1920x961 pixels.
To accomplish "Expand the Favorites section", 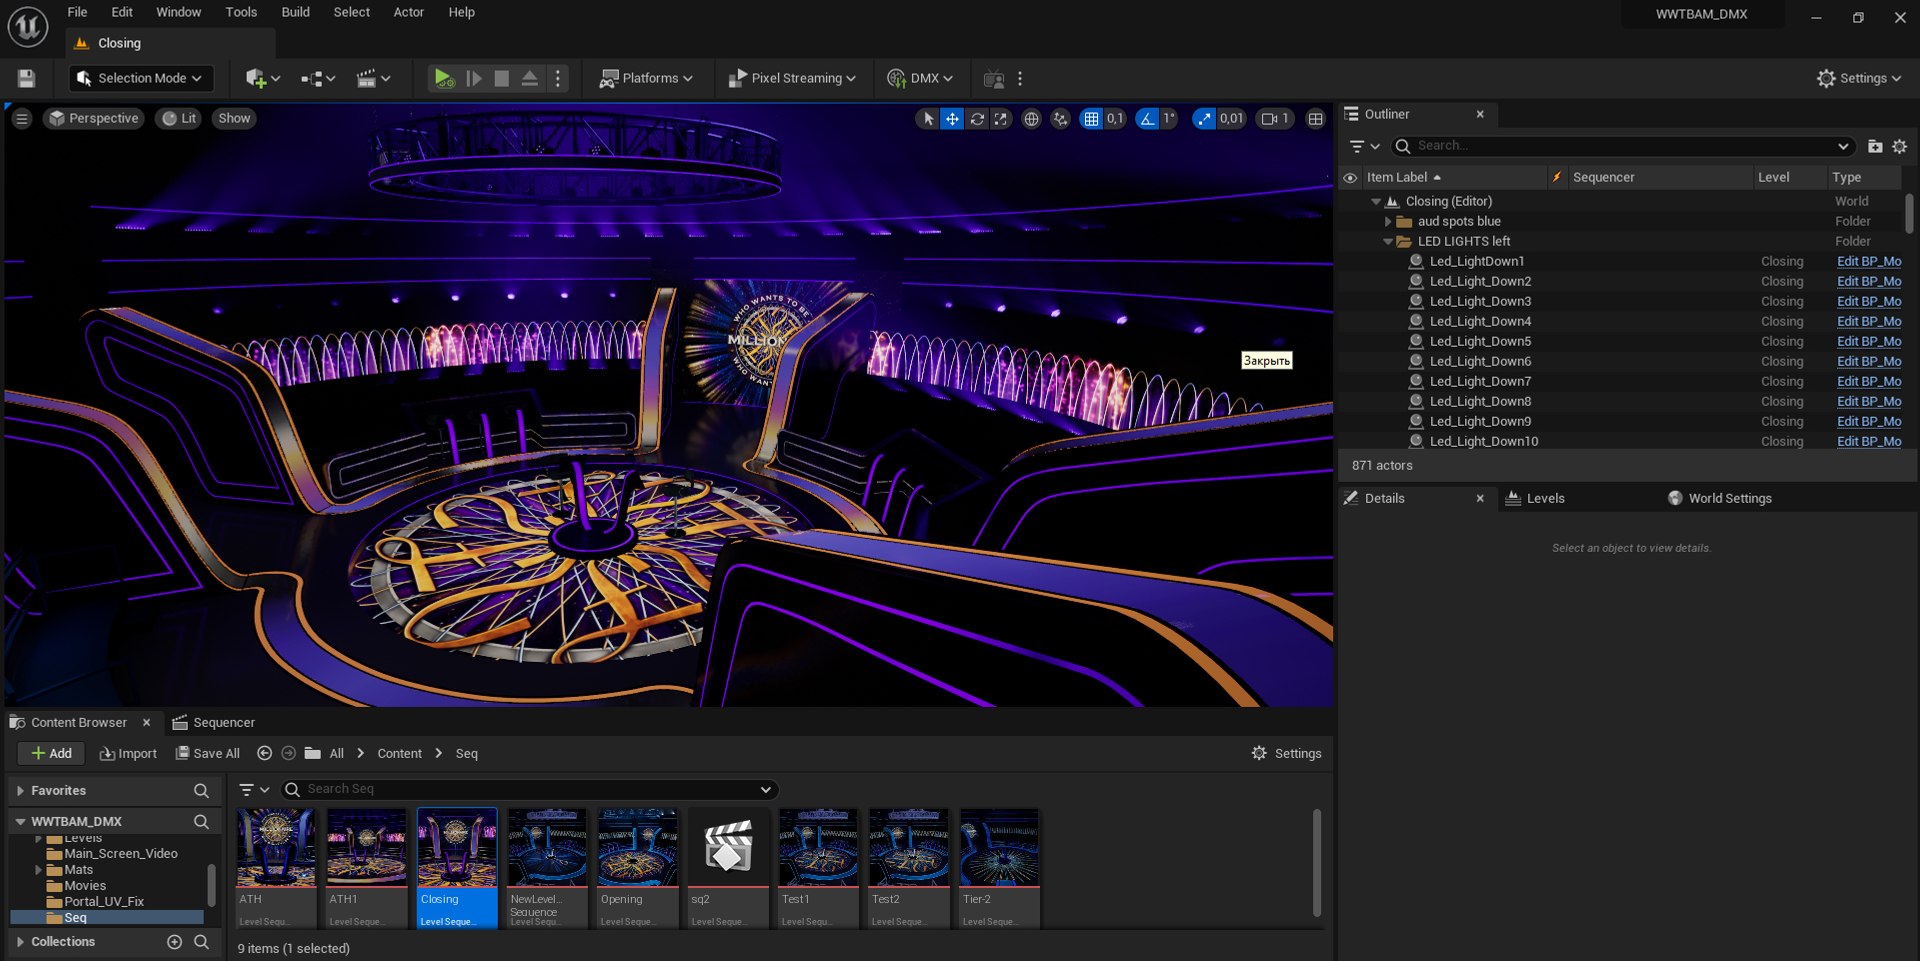I will [20, 790].
